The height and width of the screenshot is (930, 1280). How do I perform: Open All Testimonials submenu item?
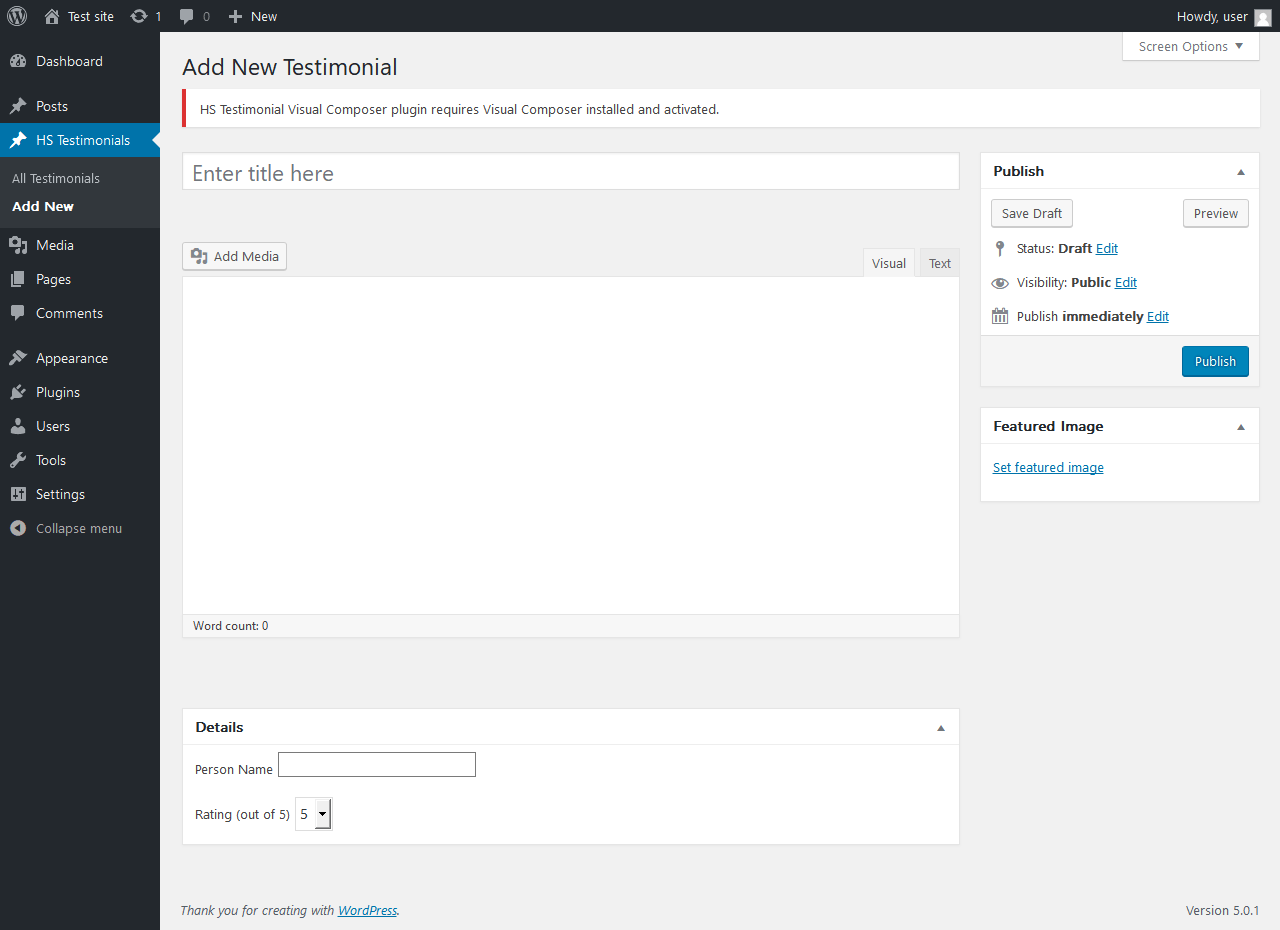point(56,178)
